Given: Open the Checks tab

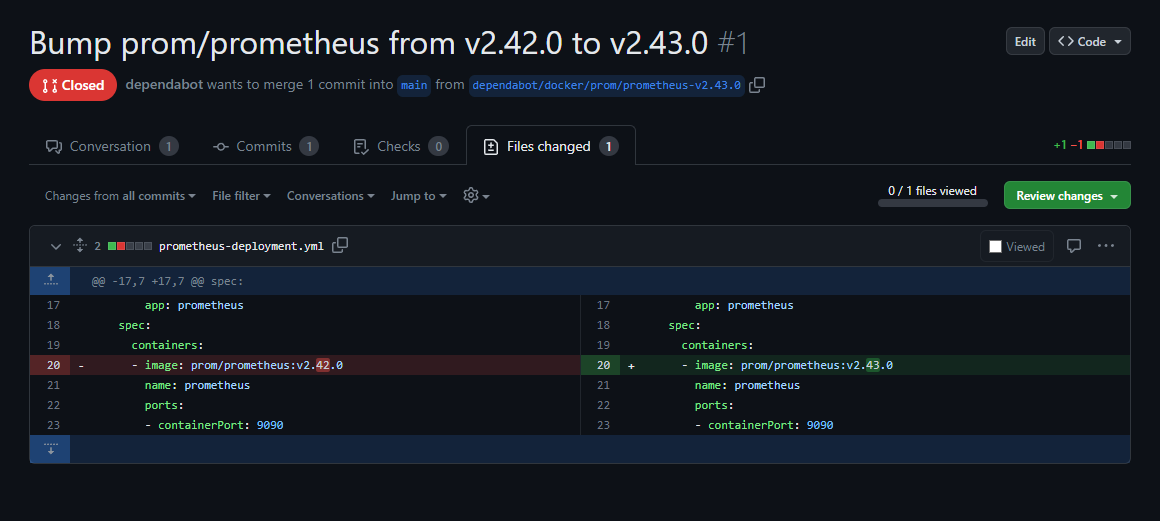Looking at the screenshot, I should (x=400, y=147).
